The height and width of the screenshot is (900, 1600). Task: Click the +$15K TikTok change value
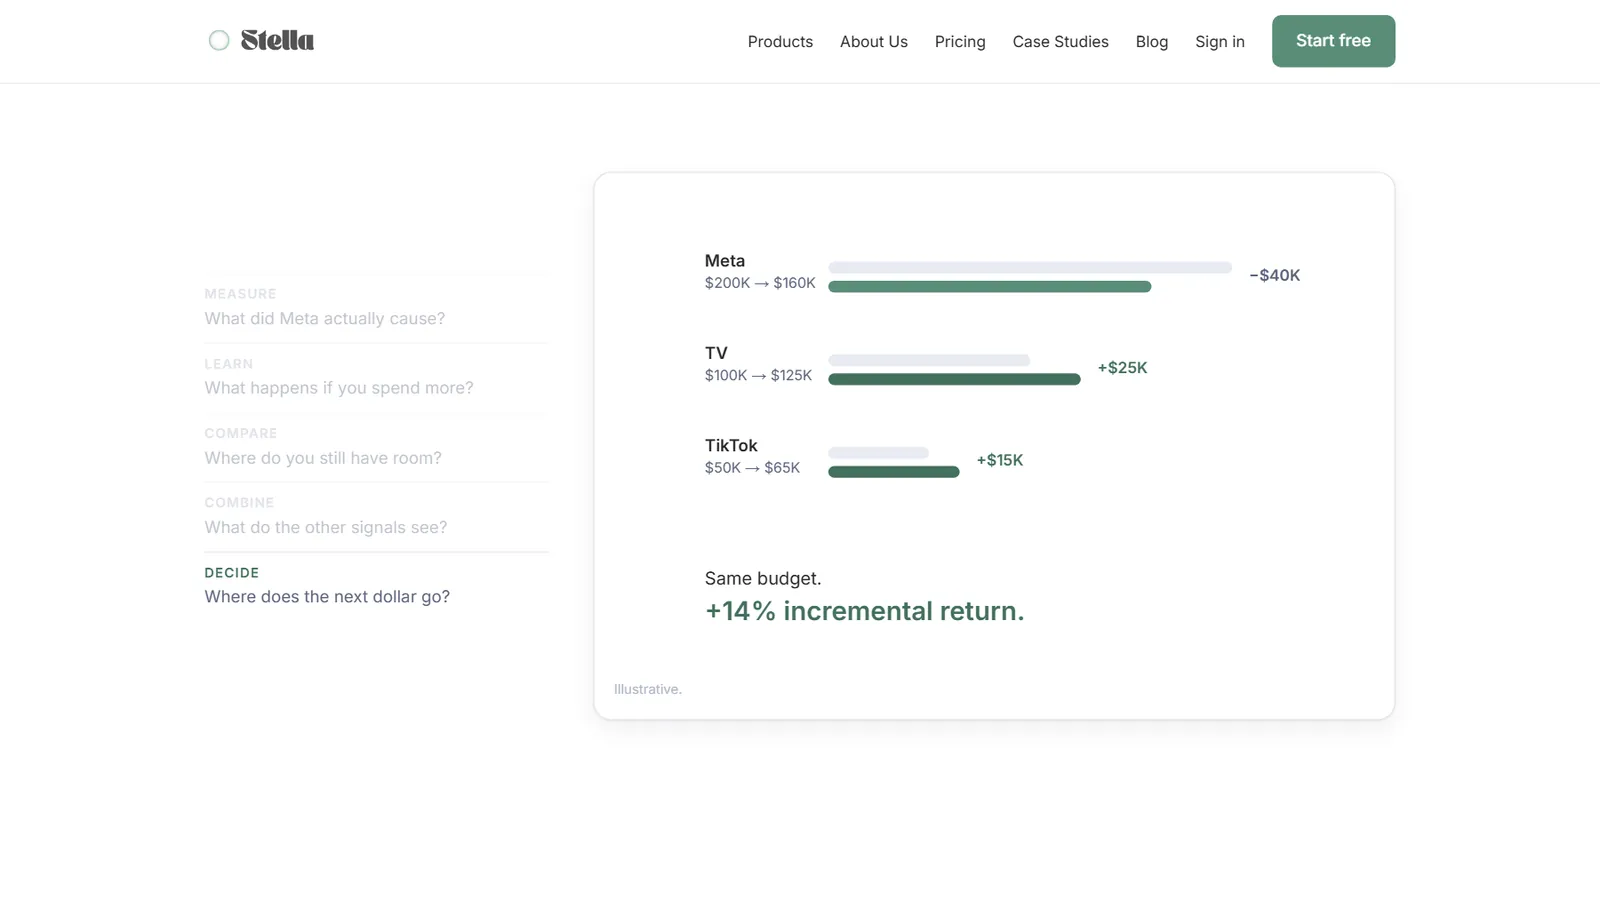pyautogui.click(x=1000, y=460)
